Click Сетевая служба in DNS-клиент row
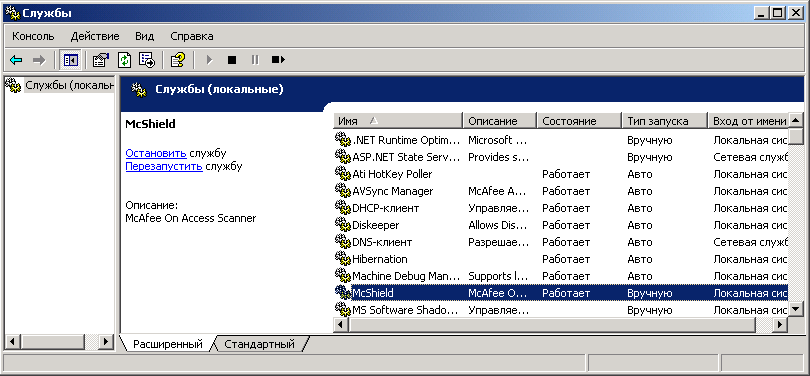The width and height of the screenshot is (810, 376). coord(750,242)
